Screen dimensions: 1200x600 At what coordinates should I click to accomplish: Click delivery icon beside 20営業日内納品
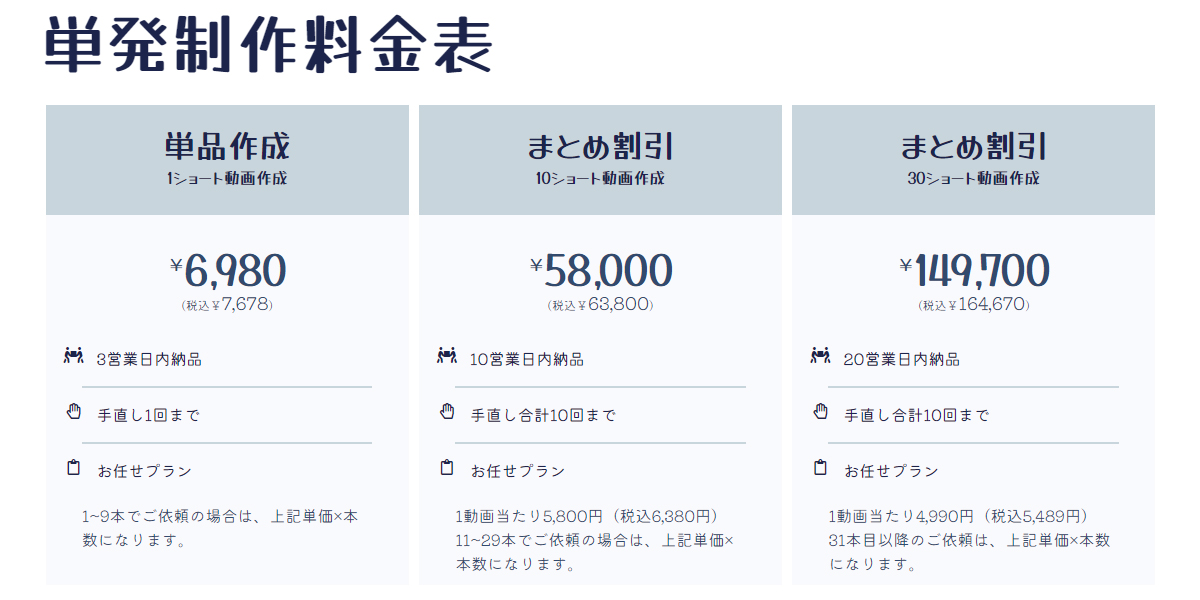tap(820, 355)
